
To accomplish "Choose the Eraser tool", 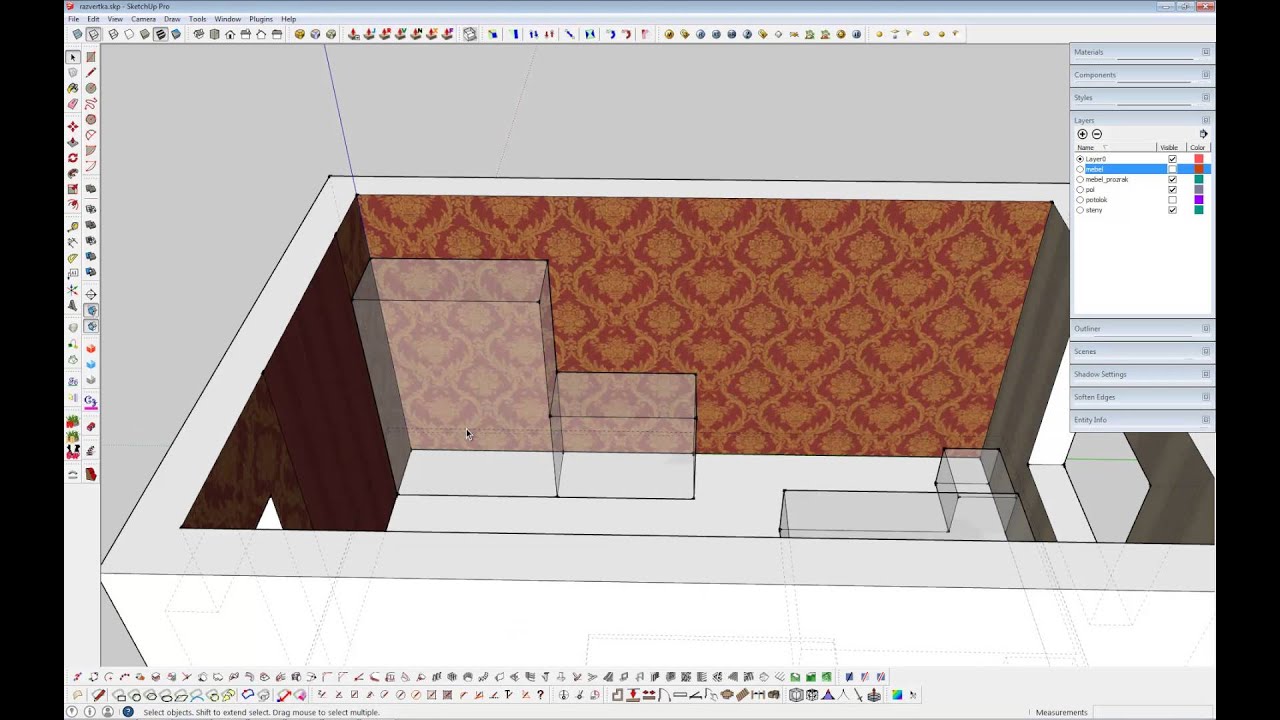I will click(x=72, y=104).
